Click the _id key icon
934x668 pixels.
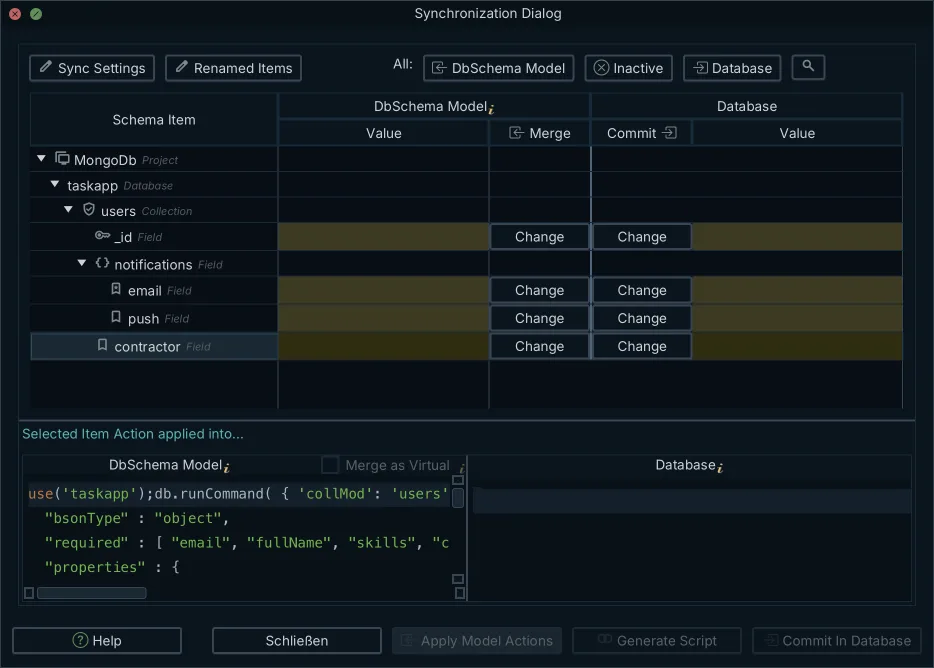[x=102, y=235]
